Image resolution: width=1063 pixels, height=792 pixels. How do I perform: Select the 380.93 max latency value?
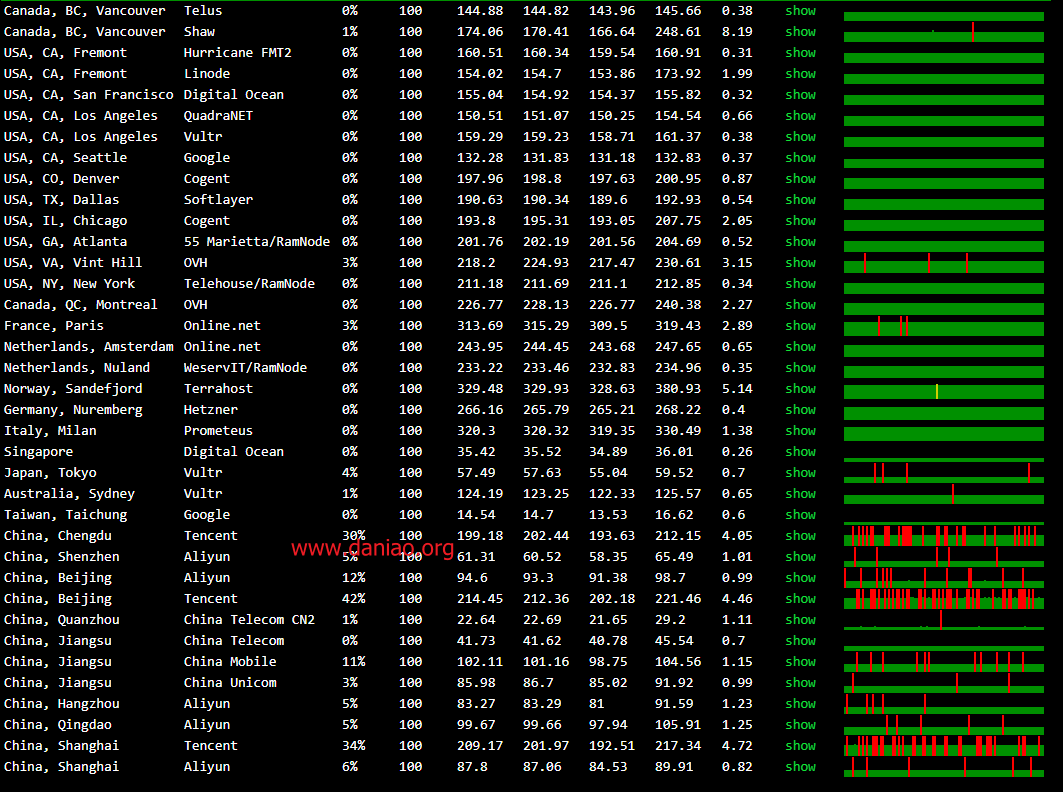point(678,389)
